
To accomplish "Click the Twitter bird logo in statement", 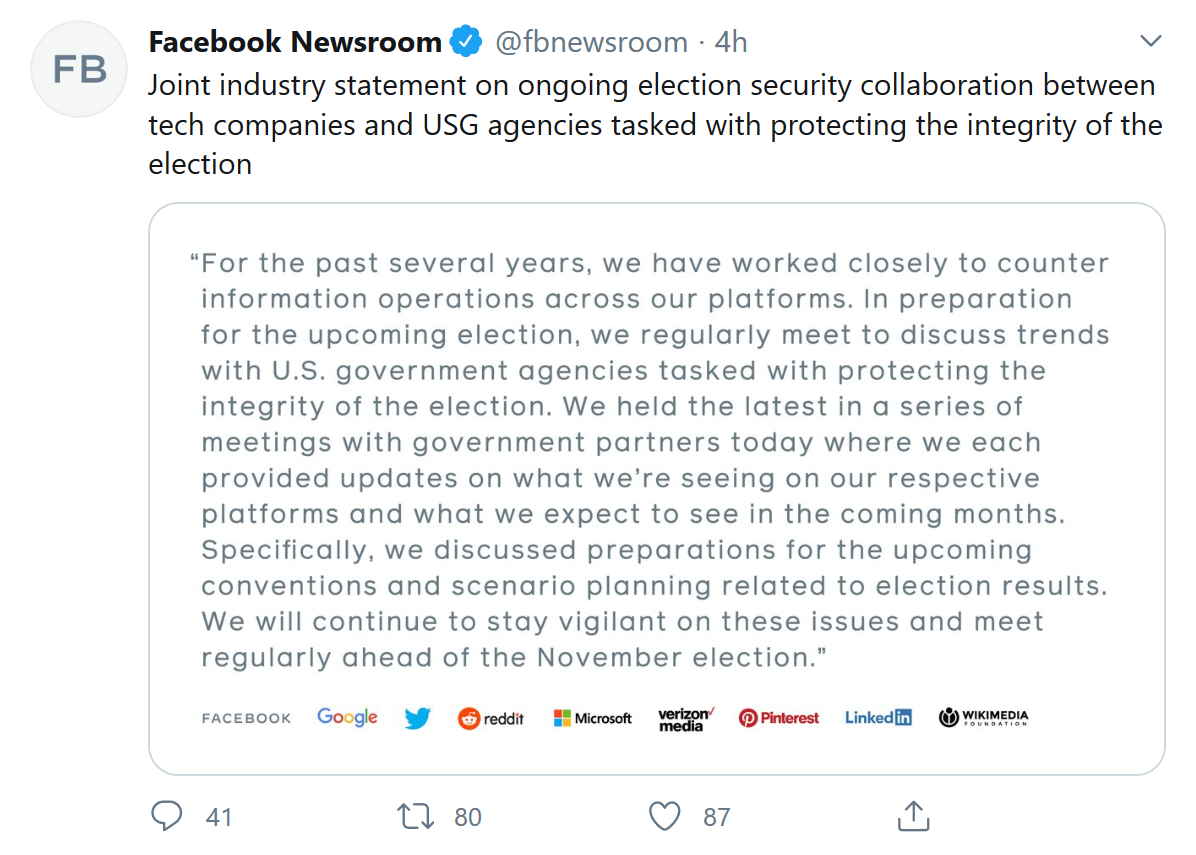I will point(418,718).
